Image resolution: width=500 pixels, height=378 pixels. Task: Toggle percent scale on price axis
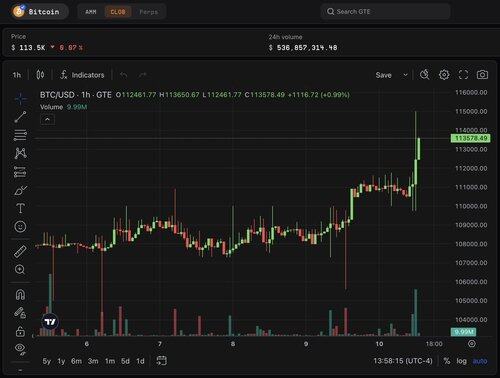coord(447,361)
